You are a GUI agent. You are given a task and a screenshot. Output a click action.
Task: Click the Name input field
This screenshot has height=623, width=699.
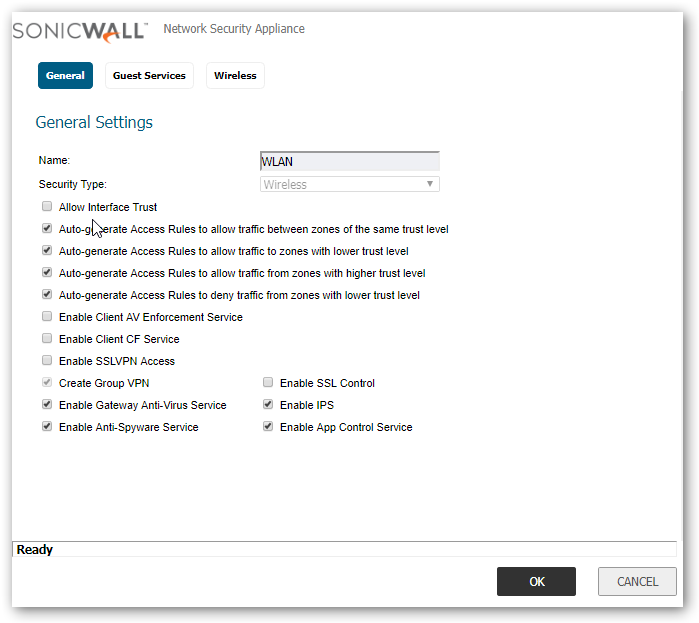349,162
